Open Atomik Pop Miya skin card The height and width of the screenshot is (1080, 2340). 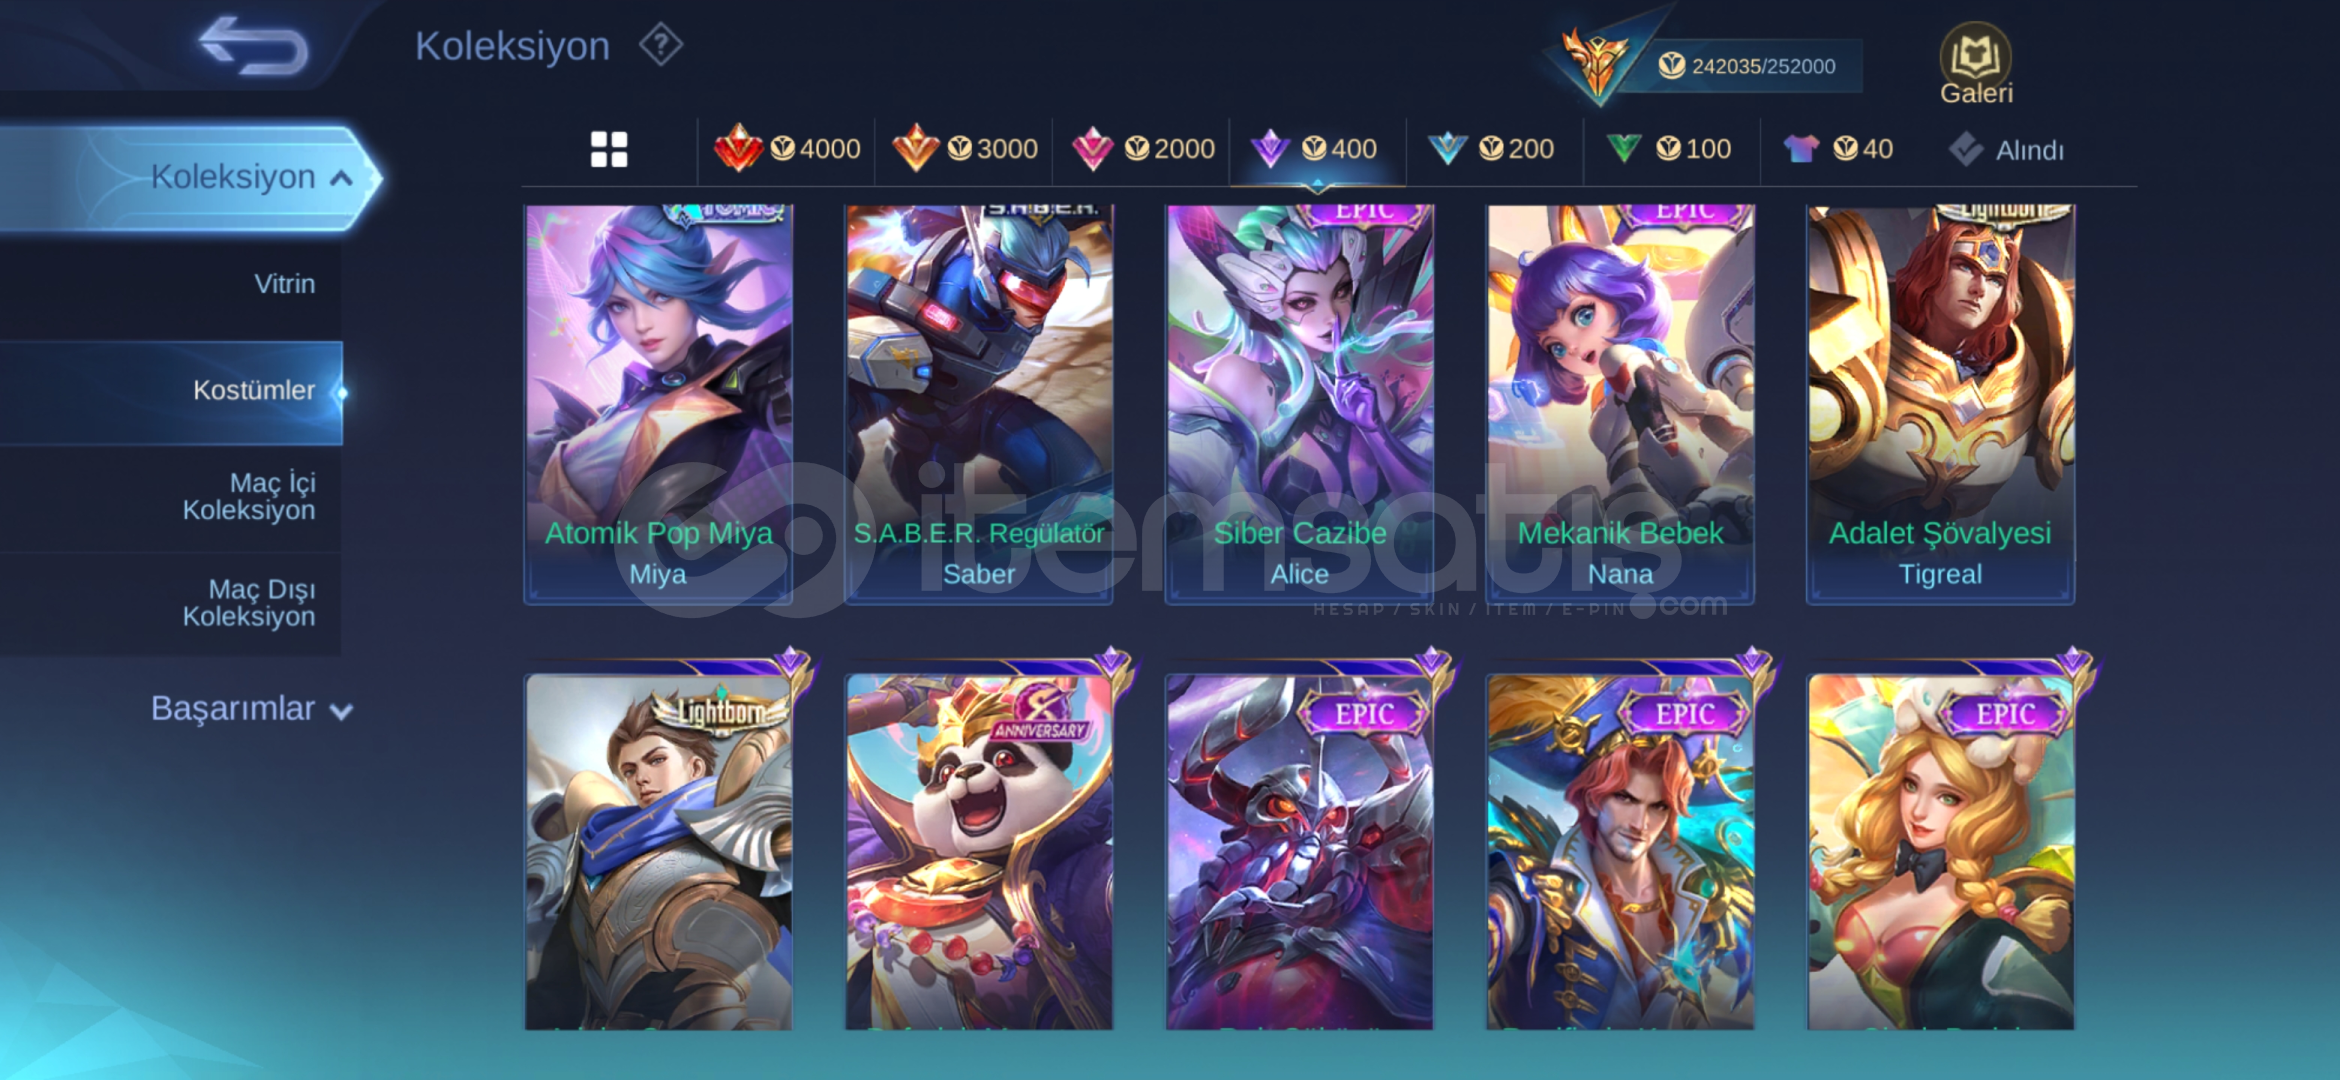pos(658,404)
